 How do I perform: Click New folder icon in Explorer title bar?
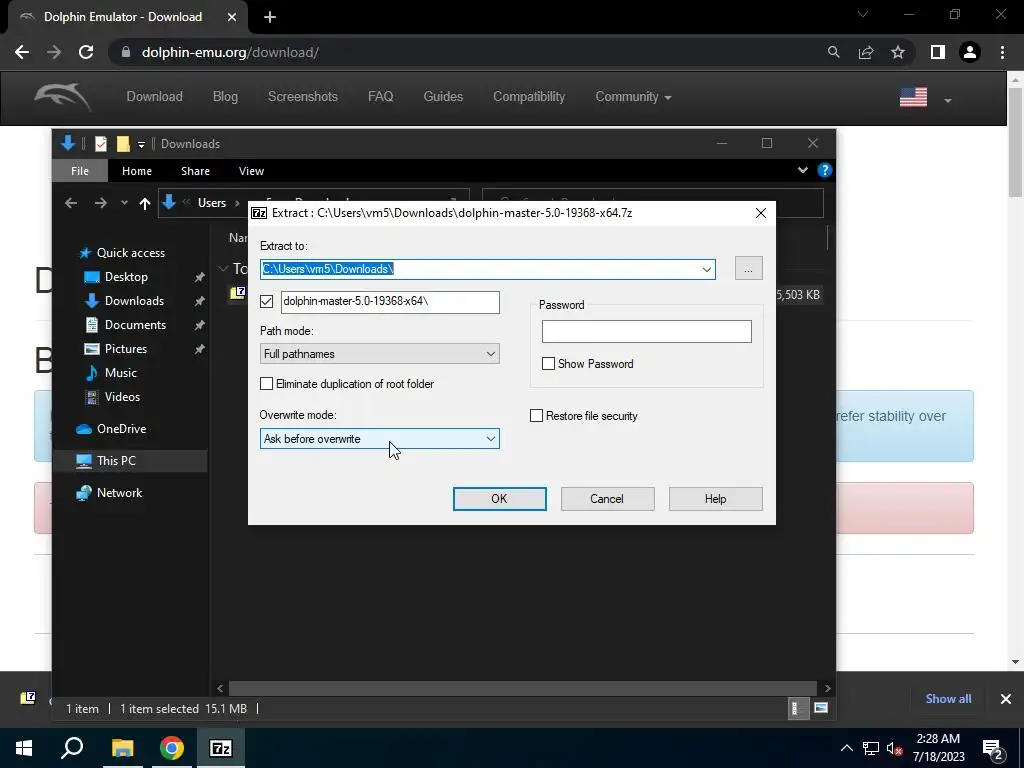[123, 144]
